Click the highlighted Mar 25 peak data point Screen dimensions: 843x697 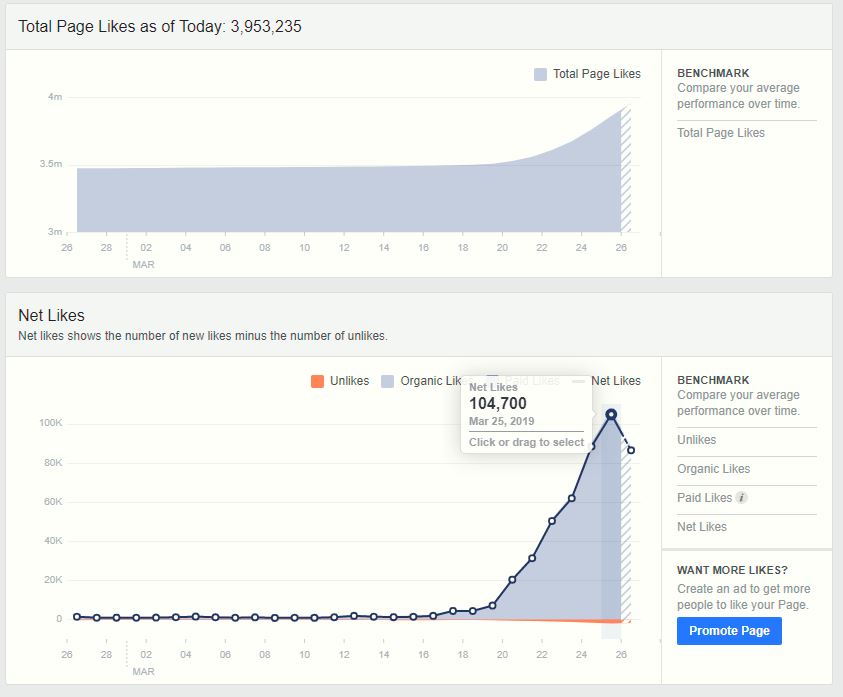coord(611,414)
